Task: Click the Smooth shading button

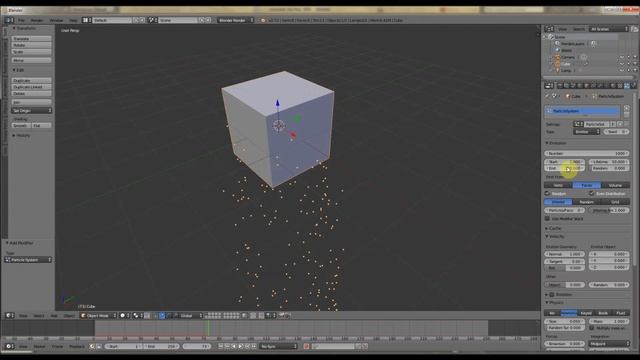Action: click(21, 125)
